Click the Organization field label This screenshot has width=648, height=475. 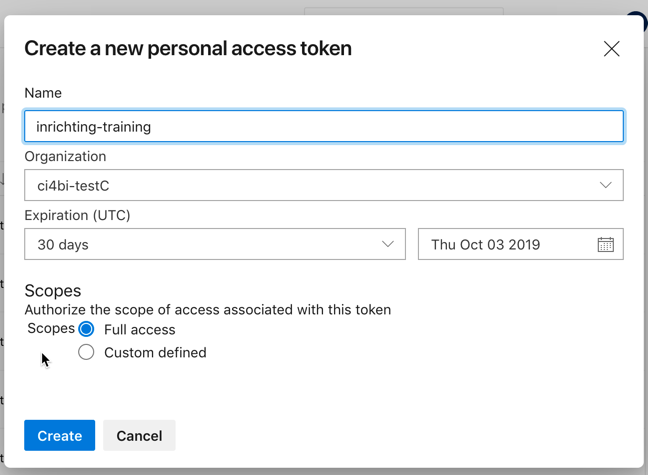point(65,156)
